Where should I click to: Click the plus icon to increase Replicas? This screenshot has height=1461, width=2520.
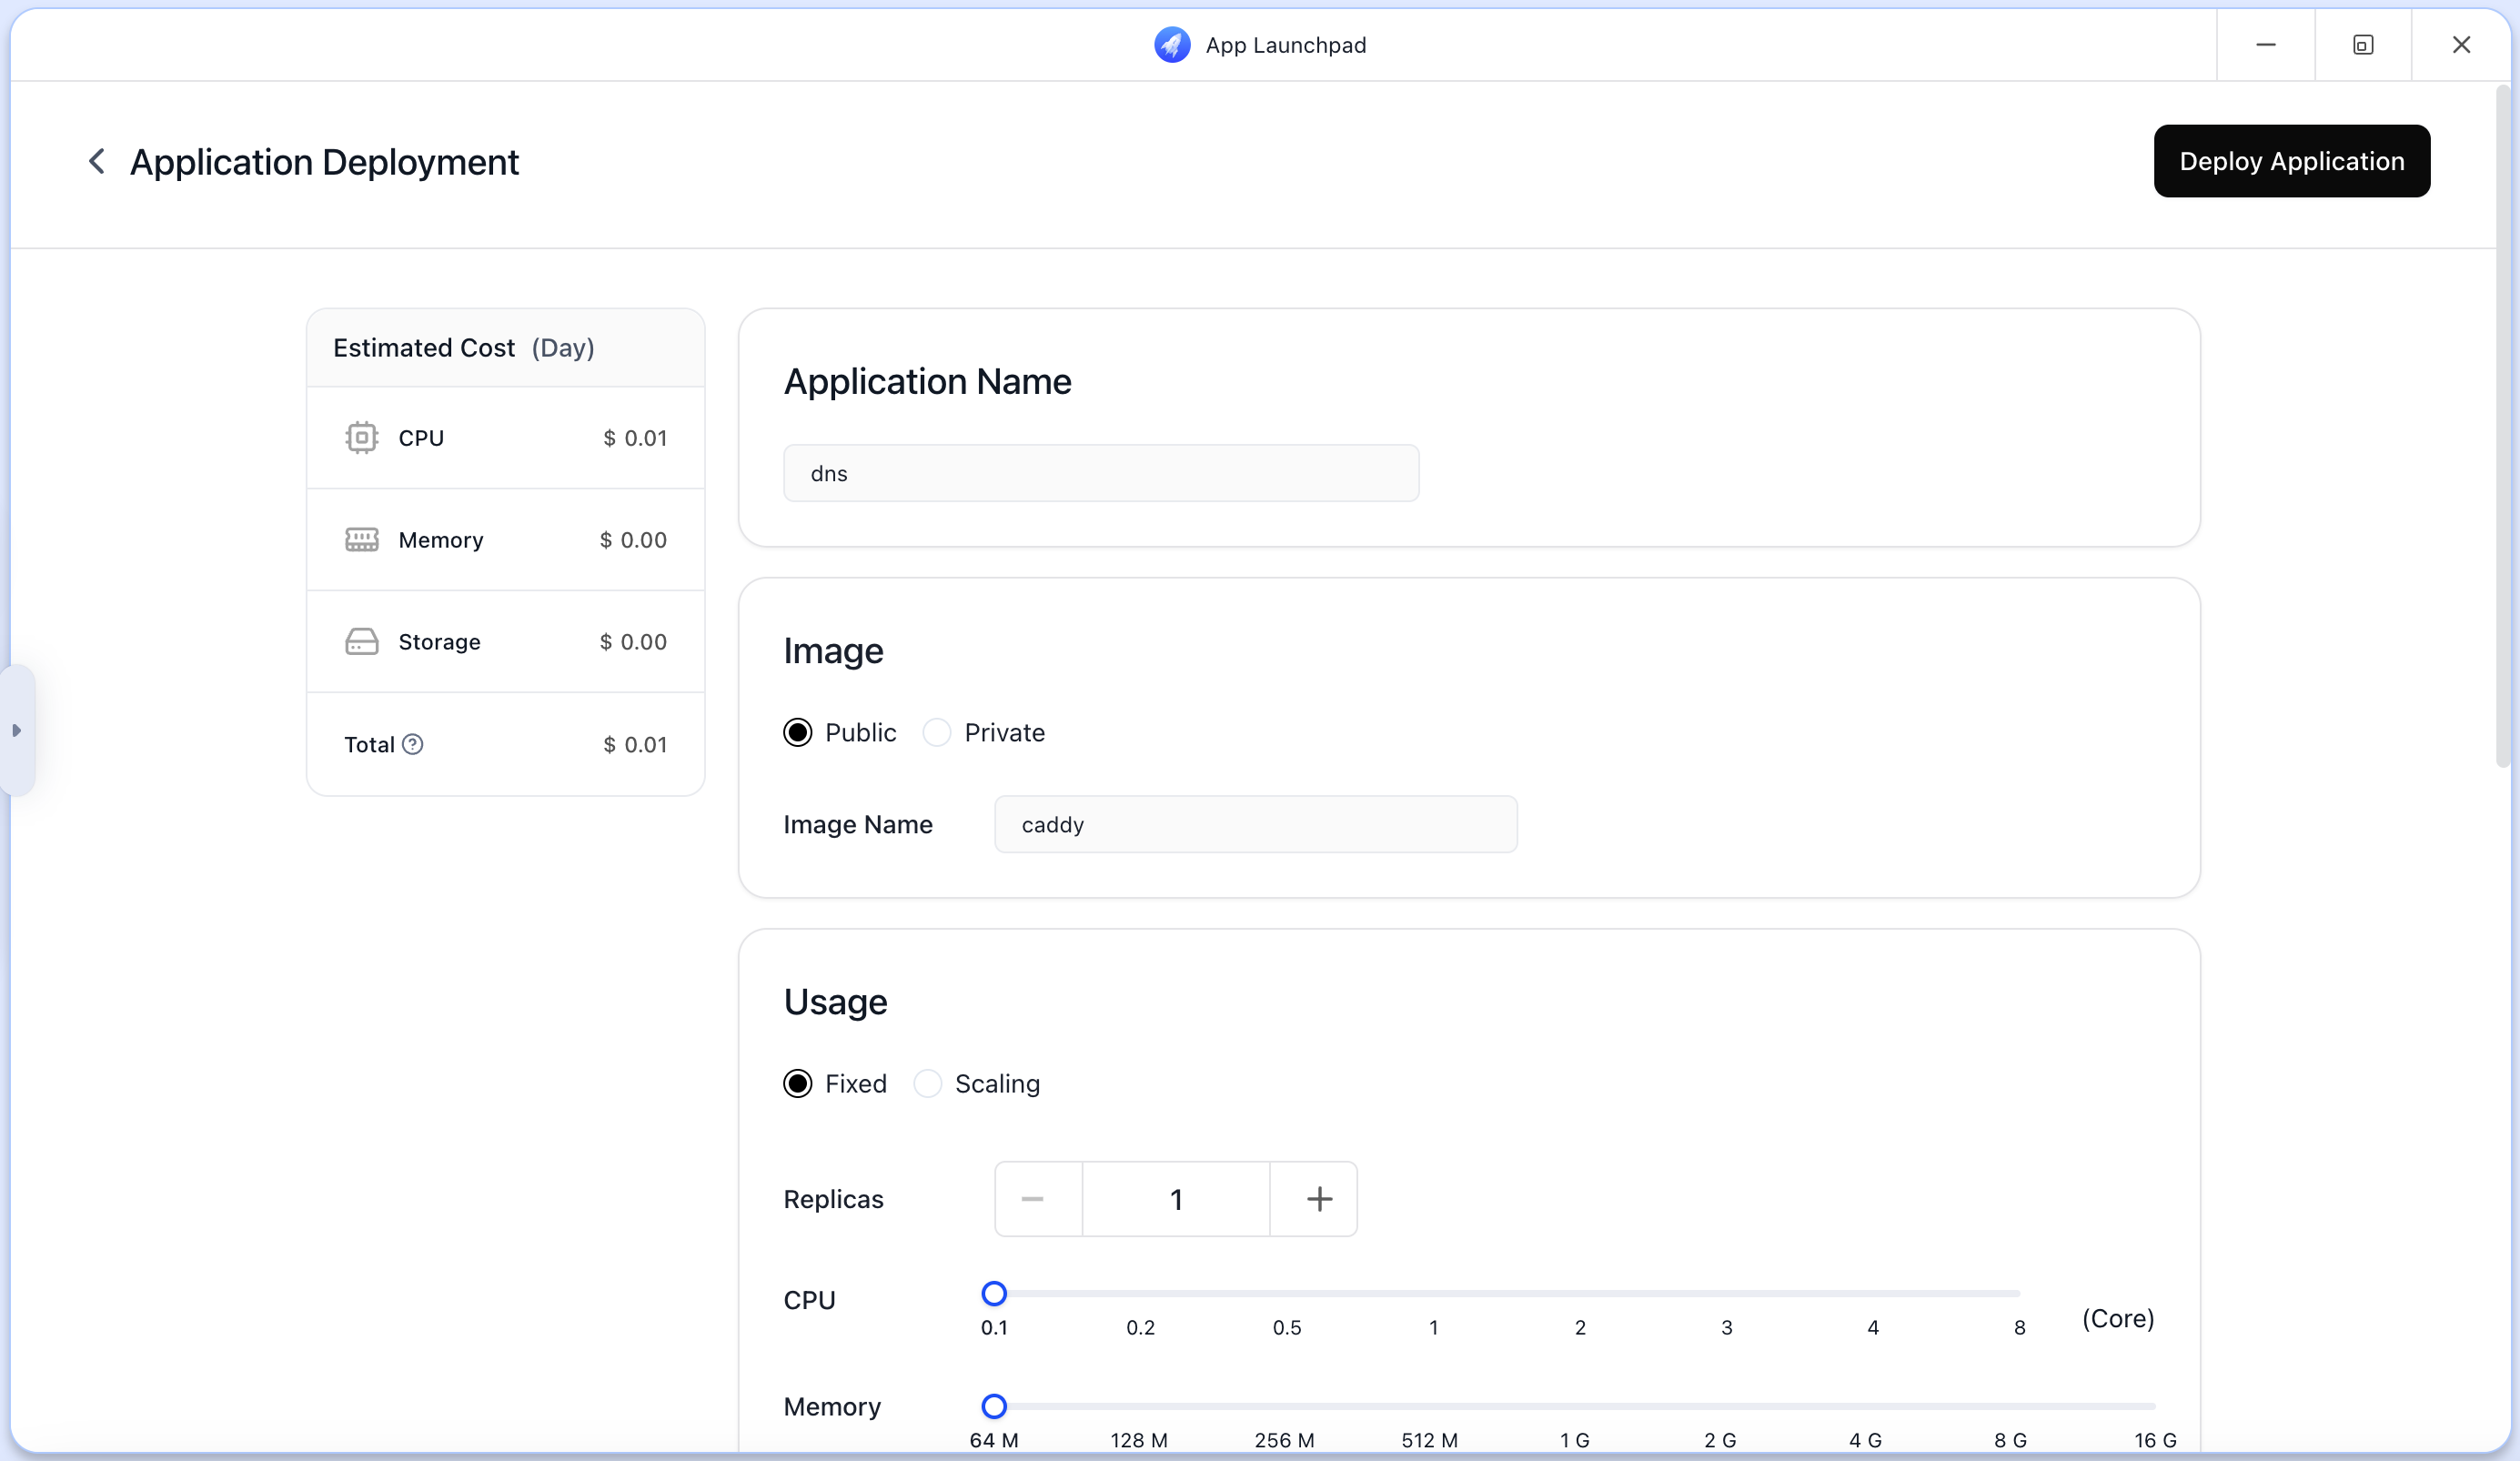pyautogui.click(x=1319, y=1198)
